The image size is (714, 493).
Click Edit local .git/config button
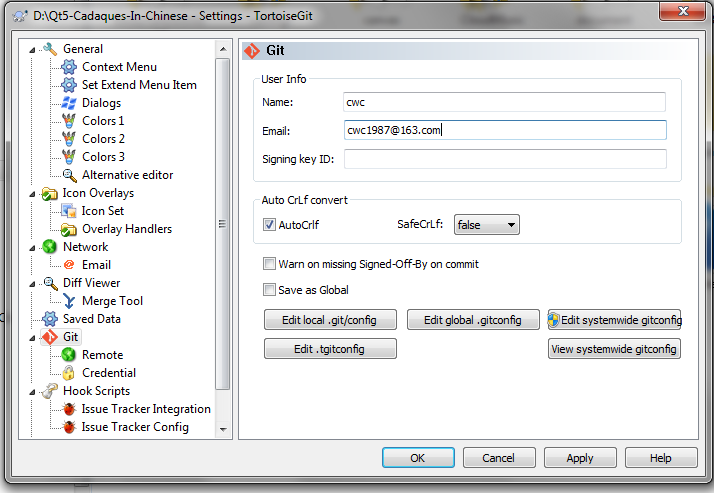tap(330, 320)
